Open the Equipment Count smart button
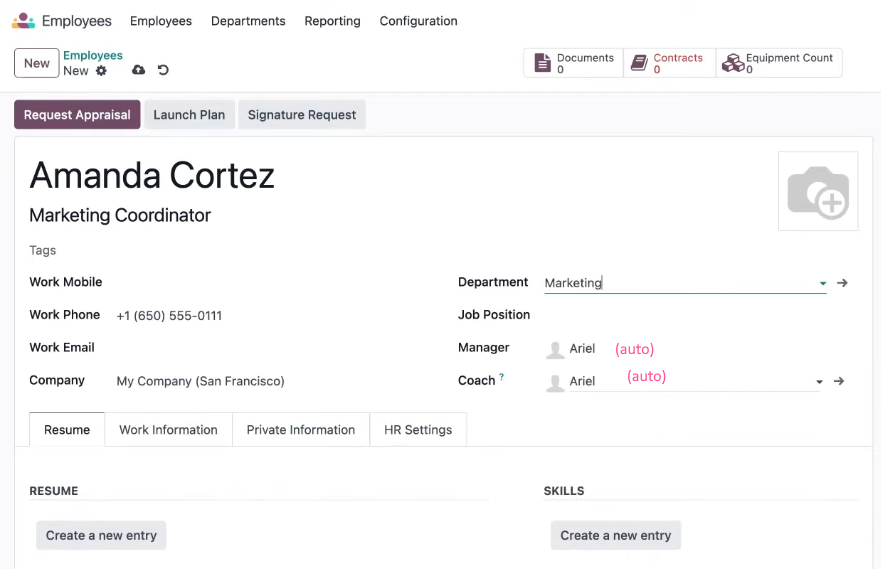 coord(779,63)
